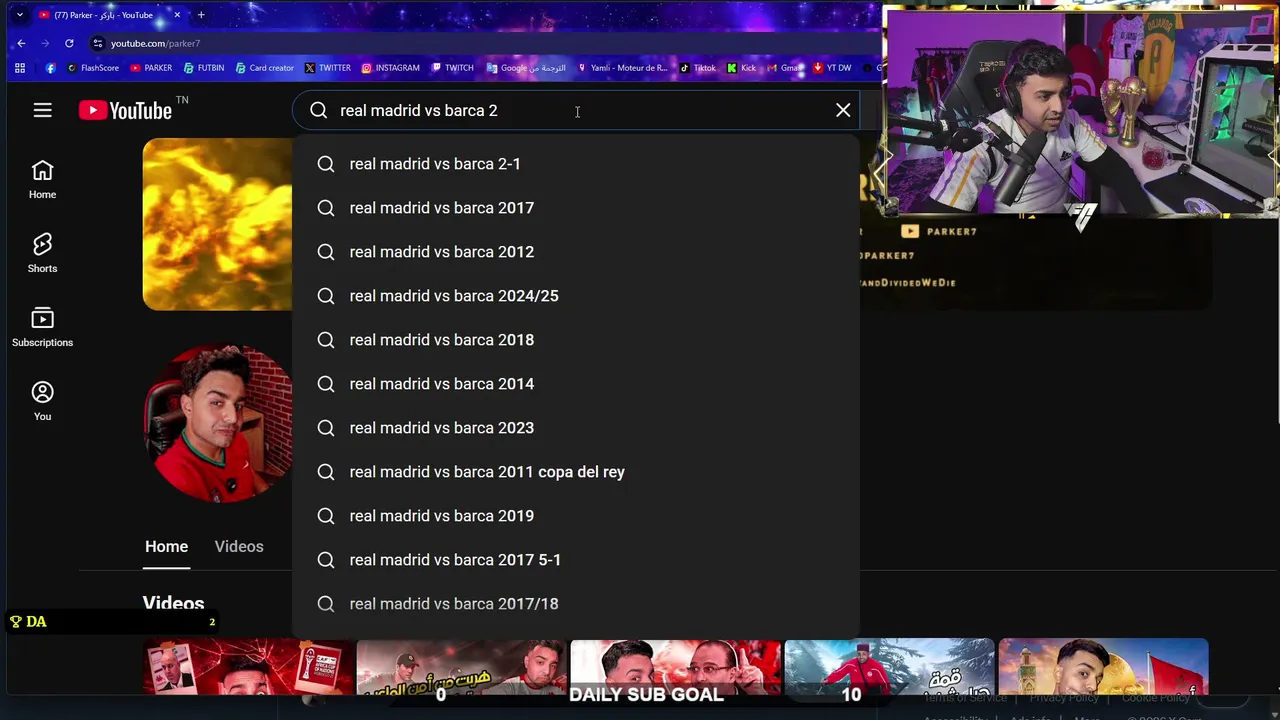Clear the search box with the X

click(843, 110)
